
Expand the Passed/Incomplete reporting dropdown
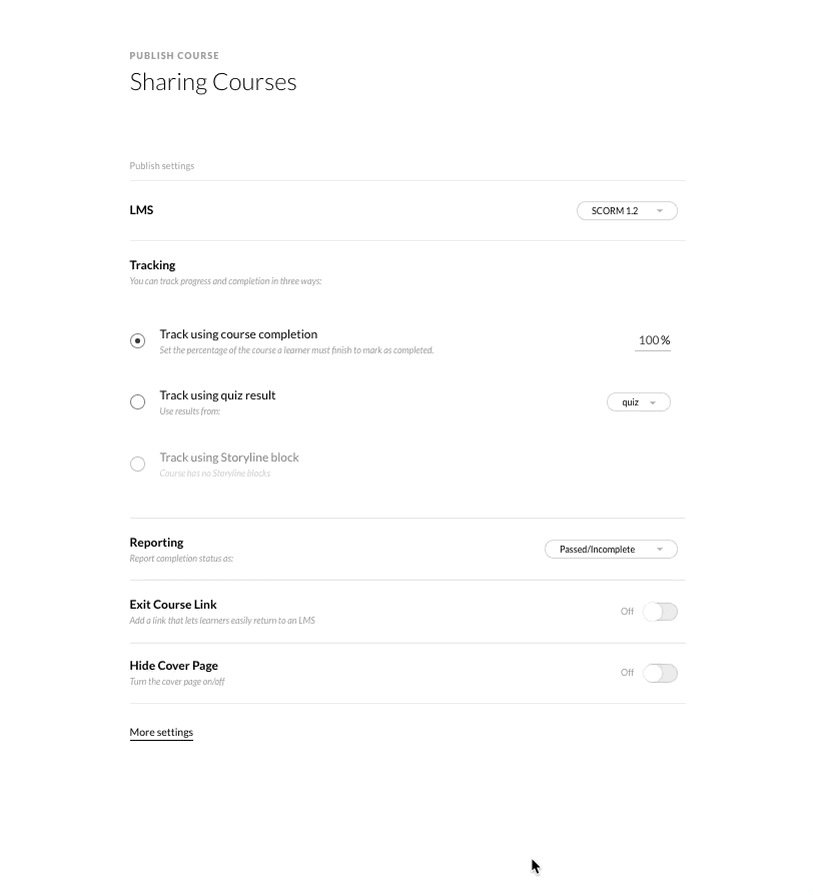tap(604, 549)
